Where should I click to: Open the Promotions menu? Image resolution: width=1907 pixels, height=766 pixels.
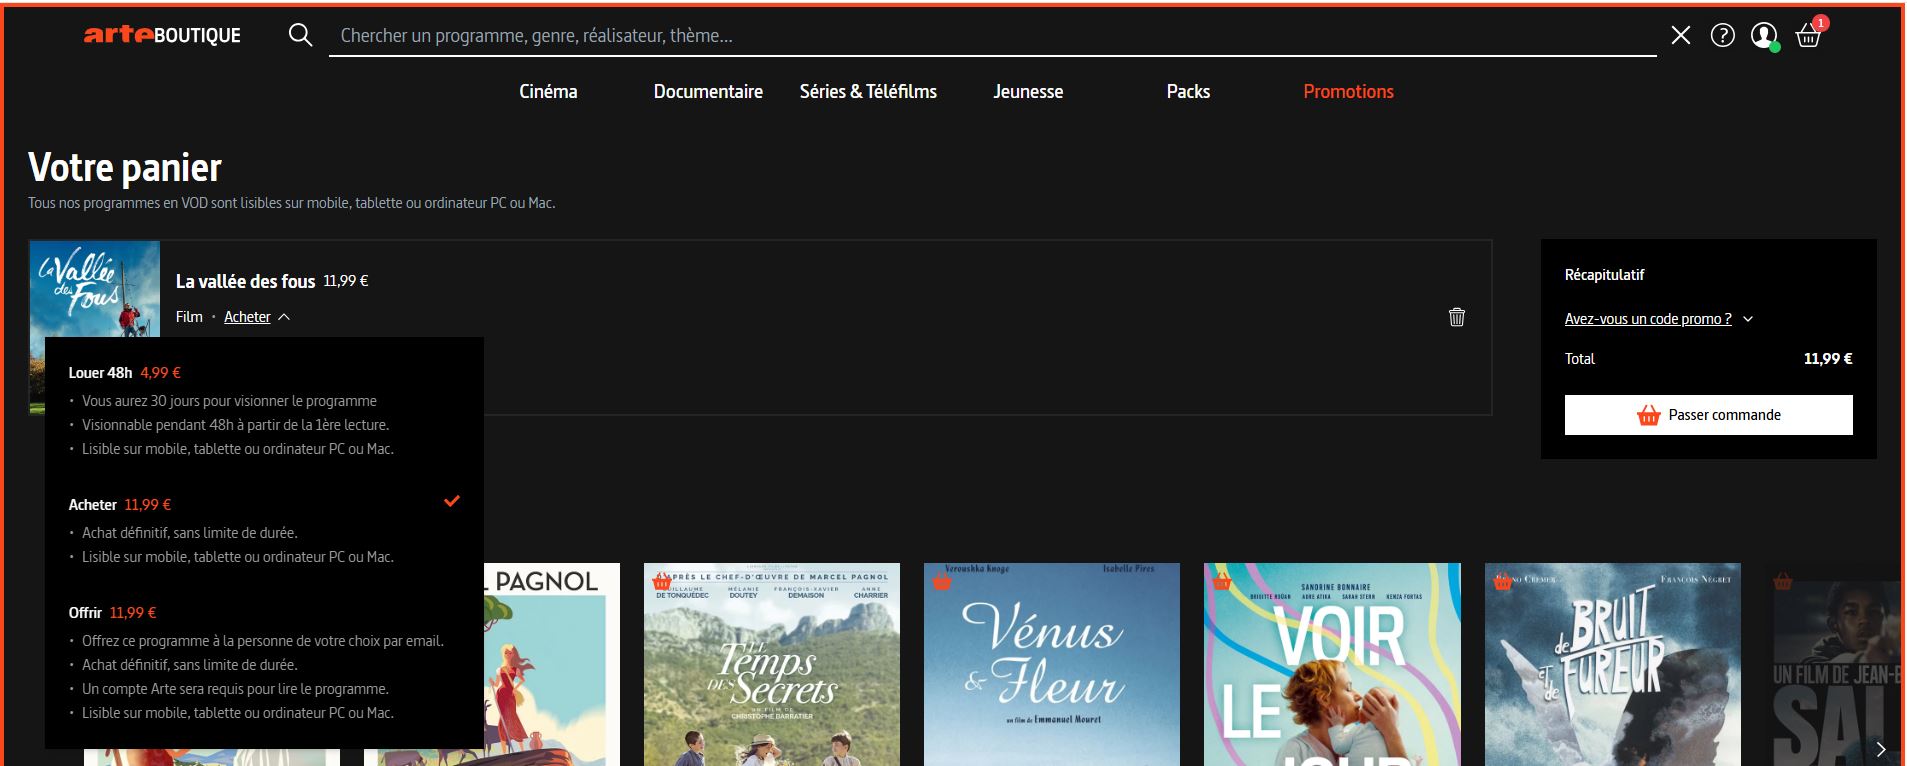point(1348,91)
